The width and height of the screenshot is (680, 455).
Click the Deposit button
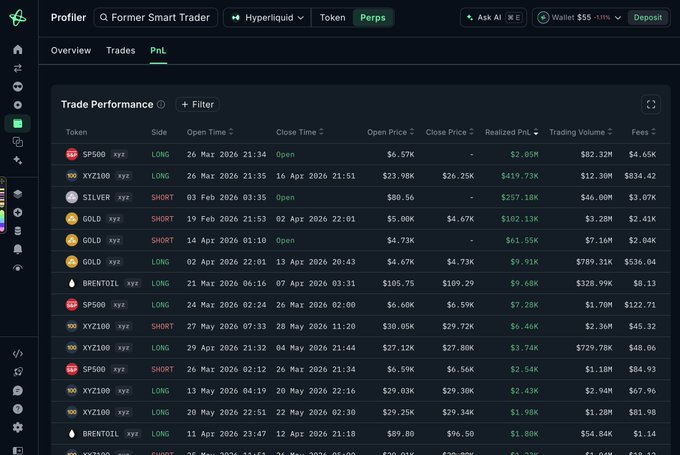pyautogui.click(x=648, y=18)
